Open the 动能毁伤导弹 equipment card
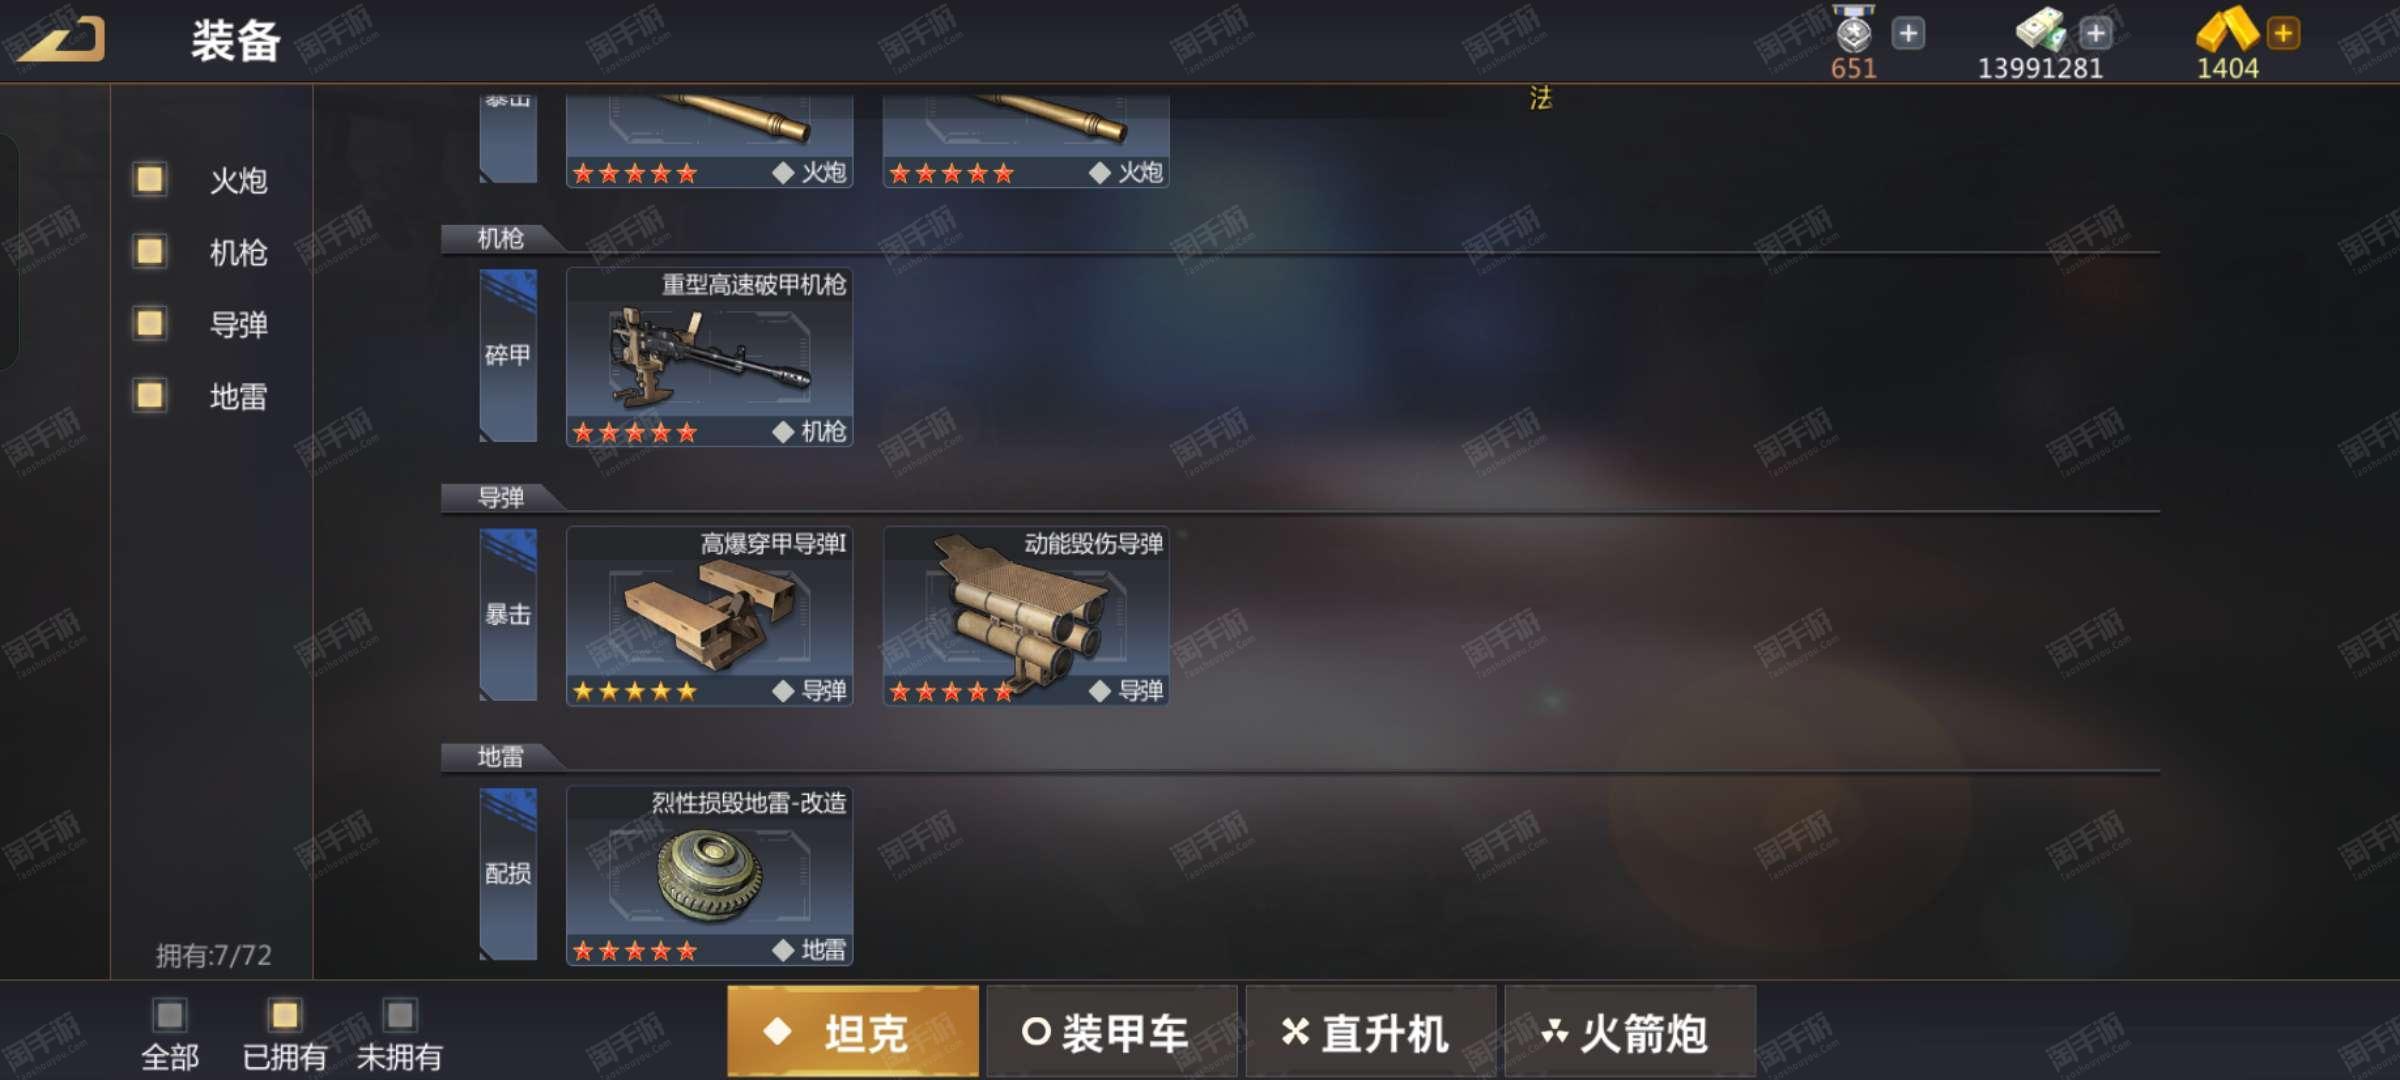Image resolution: width=2400 pixels, height=1080 pixels. click(1026, 616)
